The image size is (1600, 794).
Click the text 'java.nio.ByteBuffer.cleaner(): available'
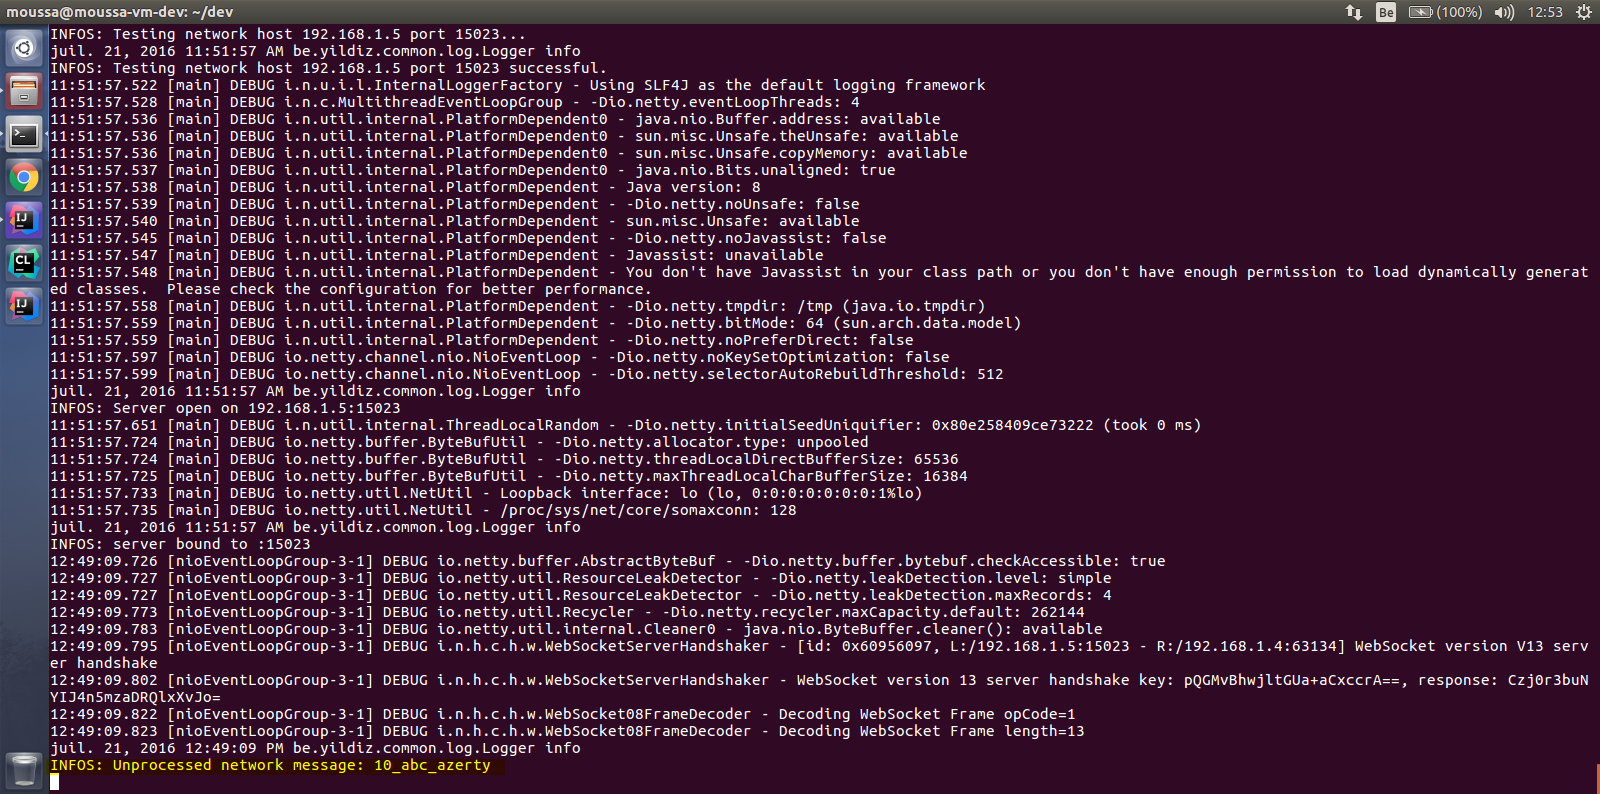coord(922,629)
